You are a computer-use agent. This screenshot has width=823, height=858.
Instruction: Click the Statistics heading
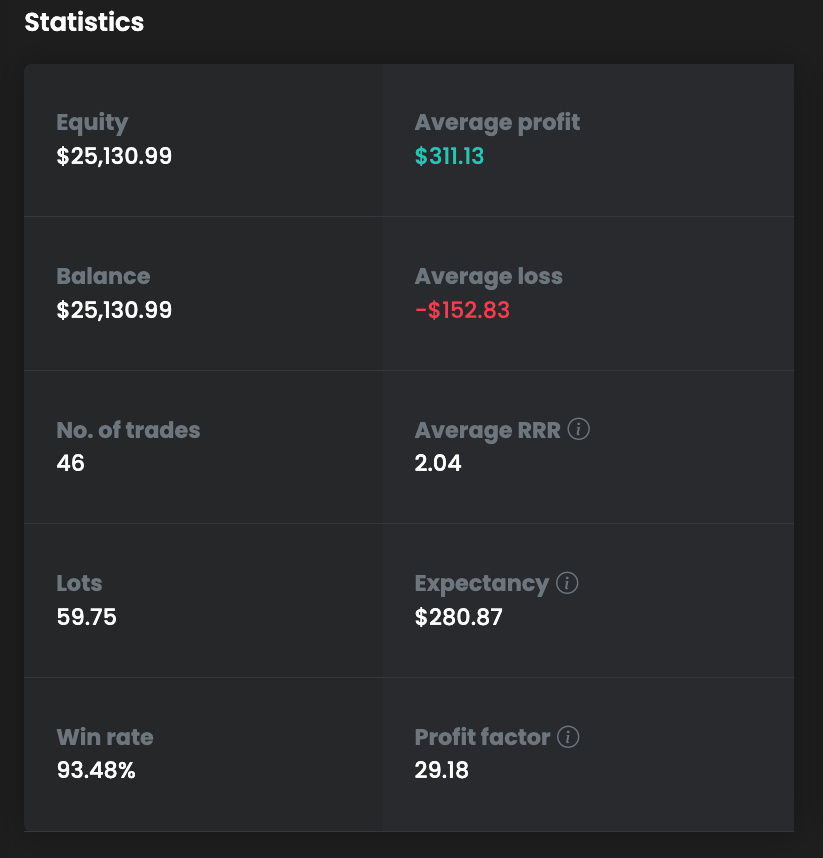pyautogui.click(x=84, y=22)
